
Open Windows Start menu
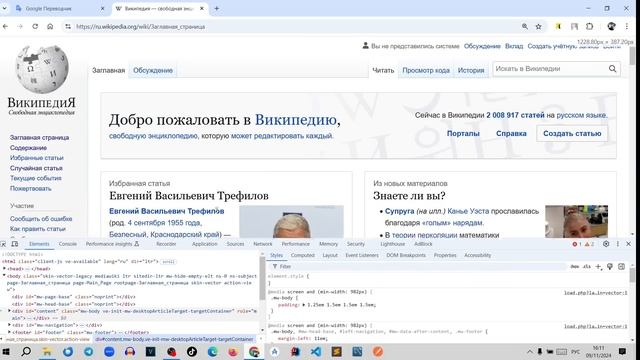click(6, 351)
